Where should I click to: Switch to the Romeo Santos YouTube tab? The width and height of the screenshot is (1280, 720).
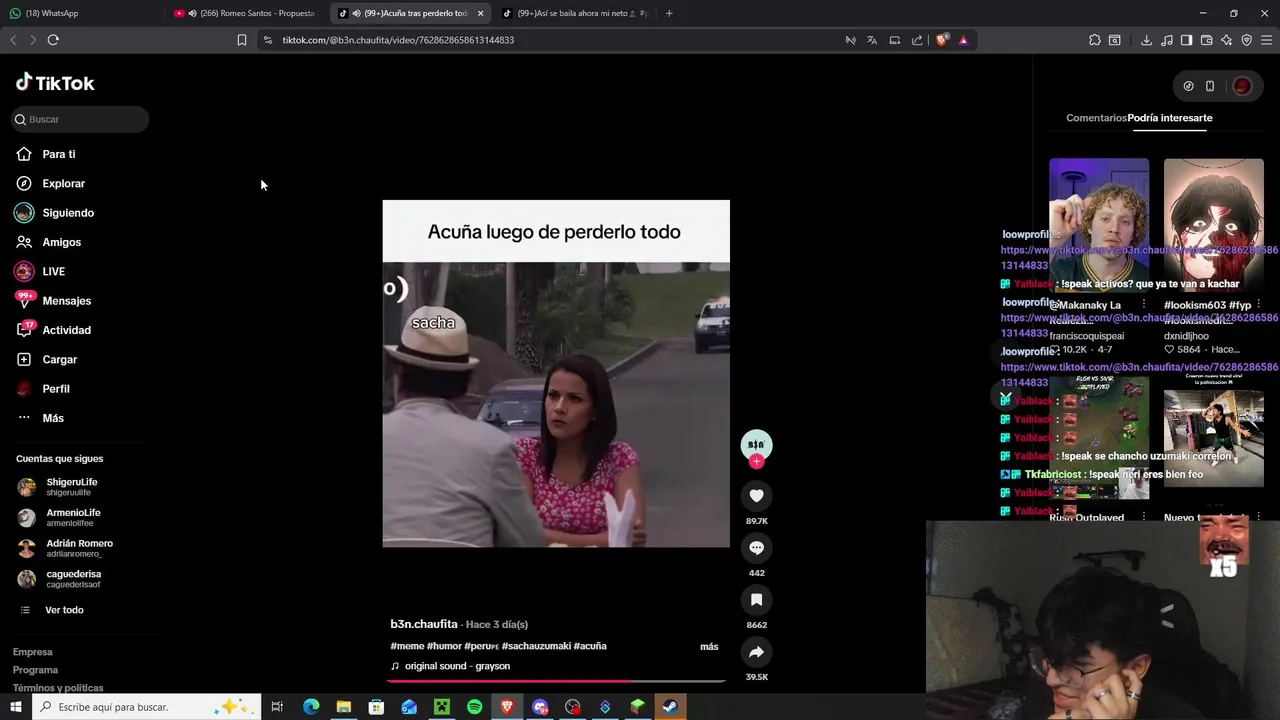[x=245, y=13]
